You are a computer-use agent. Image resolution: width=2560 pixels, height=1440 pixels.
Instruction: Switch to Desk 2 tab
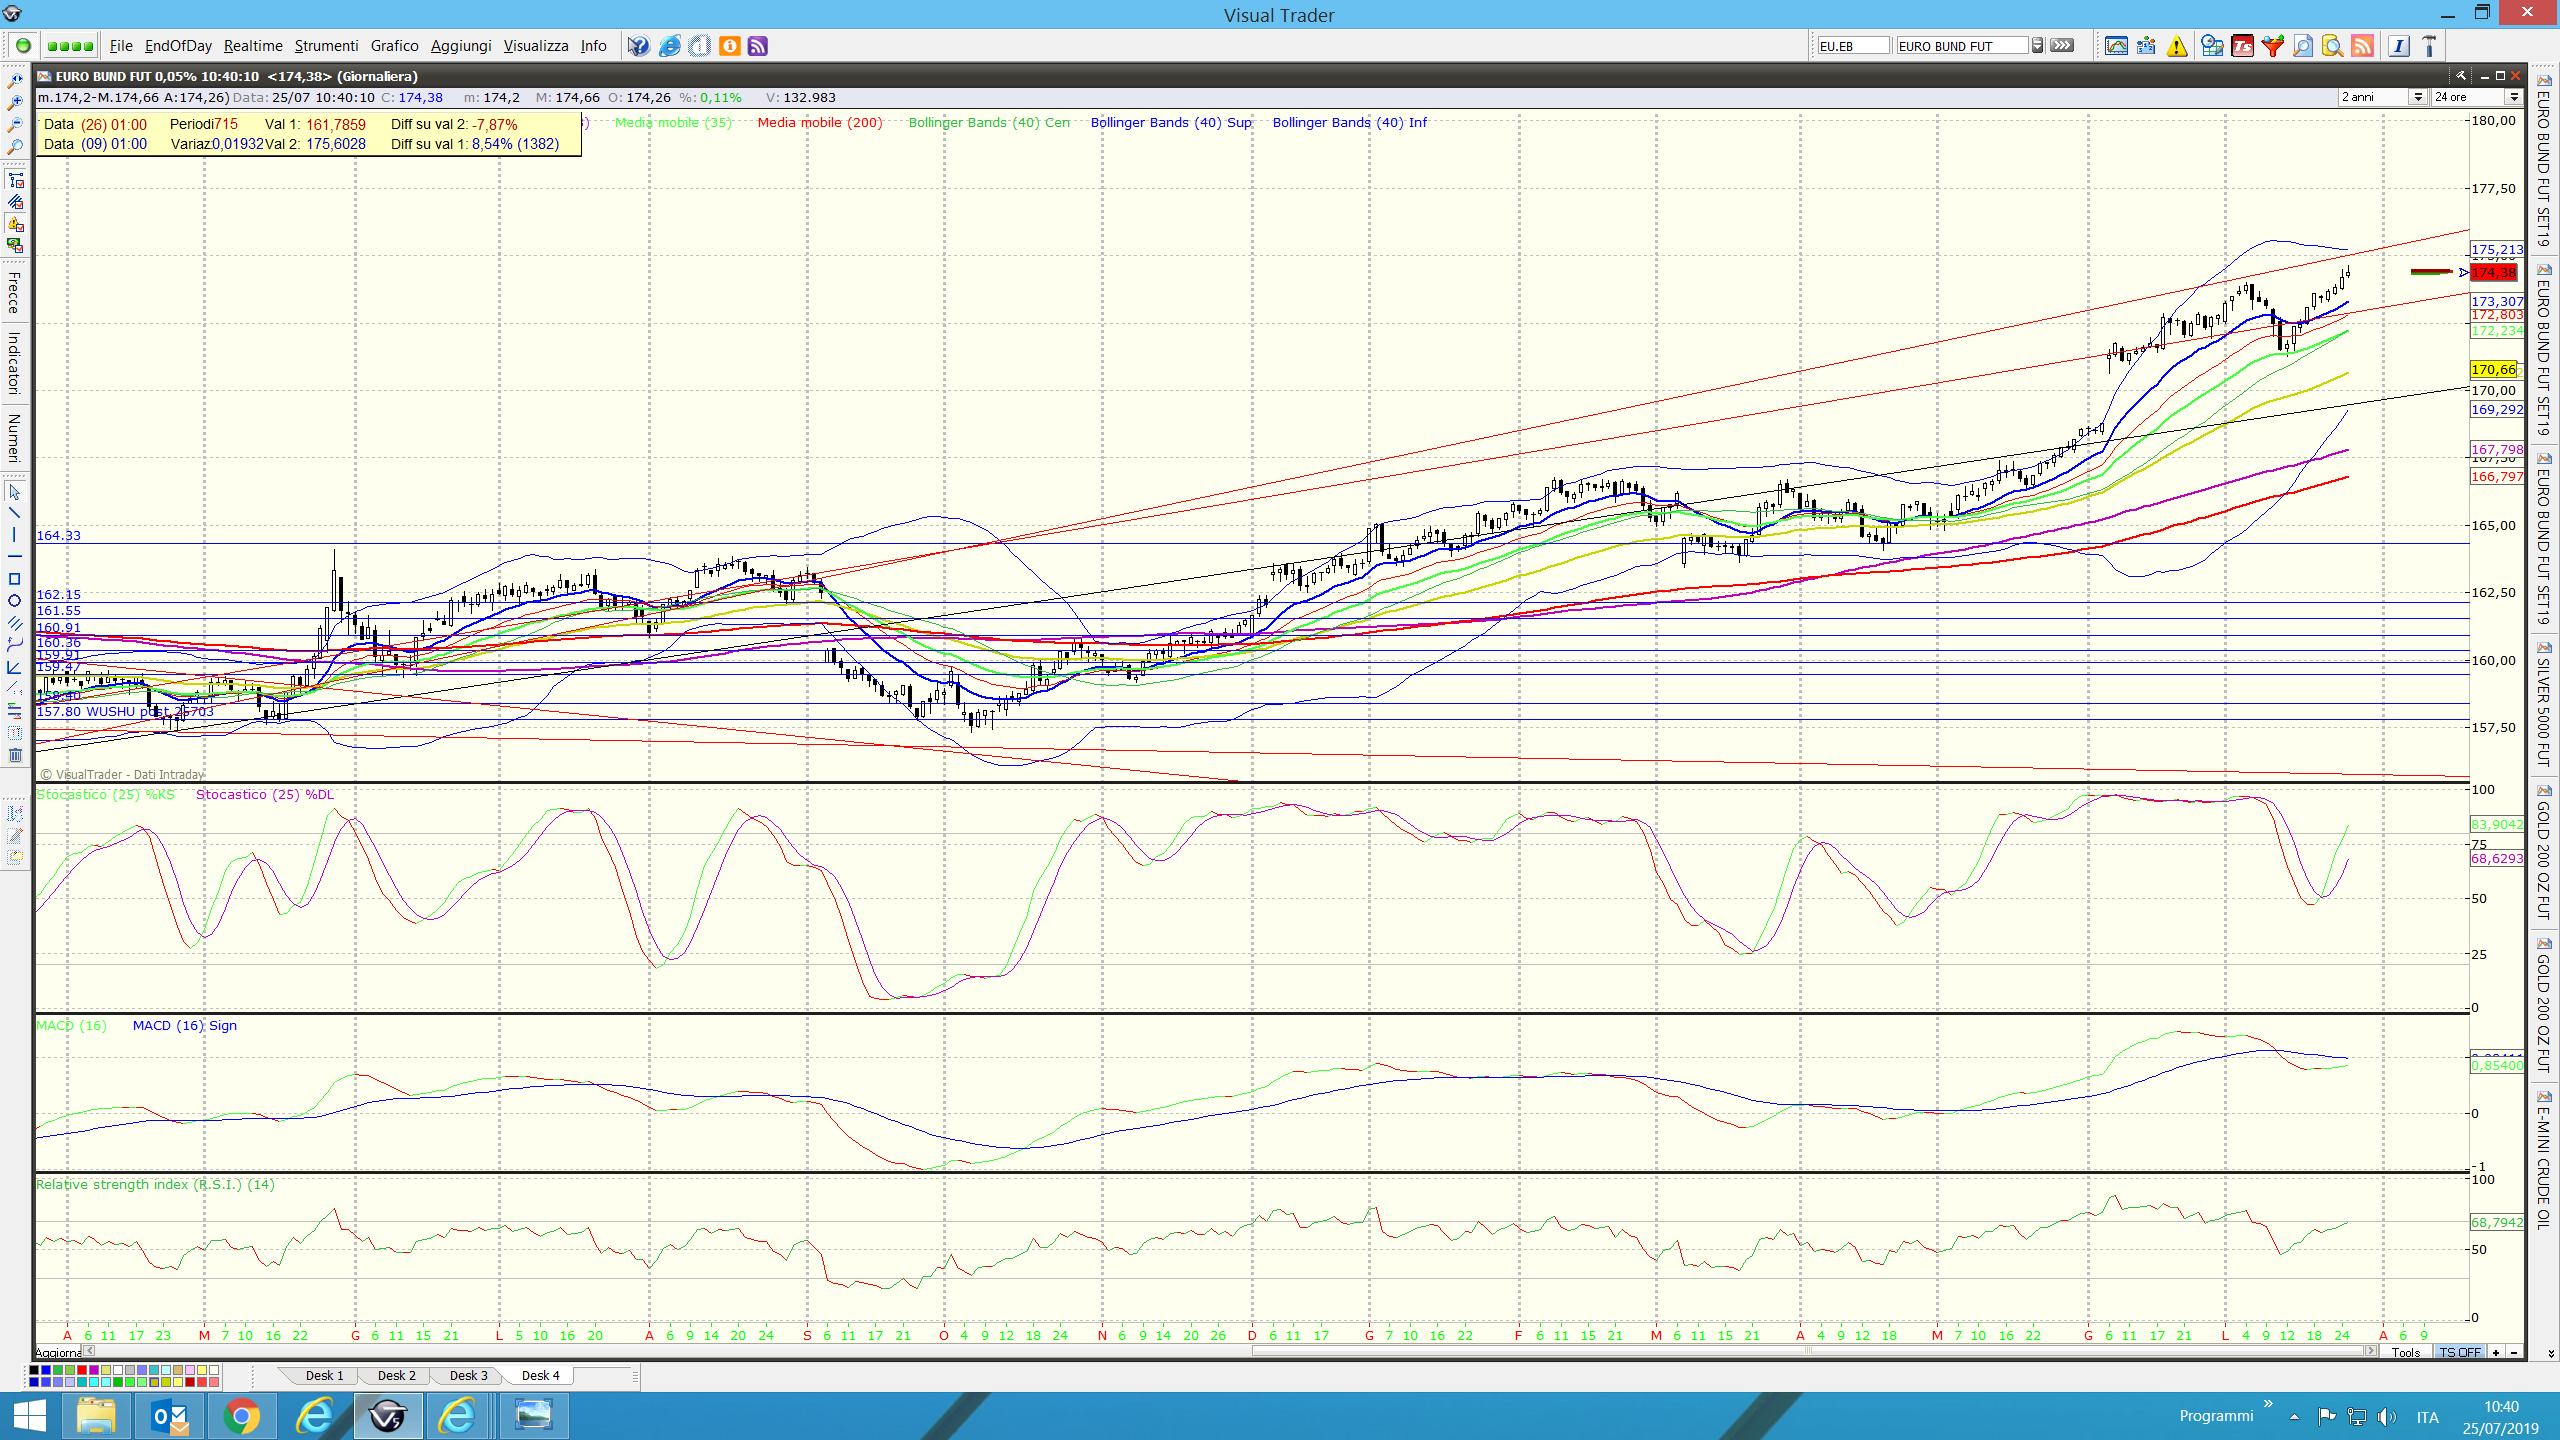(x=396, y=1375)
